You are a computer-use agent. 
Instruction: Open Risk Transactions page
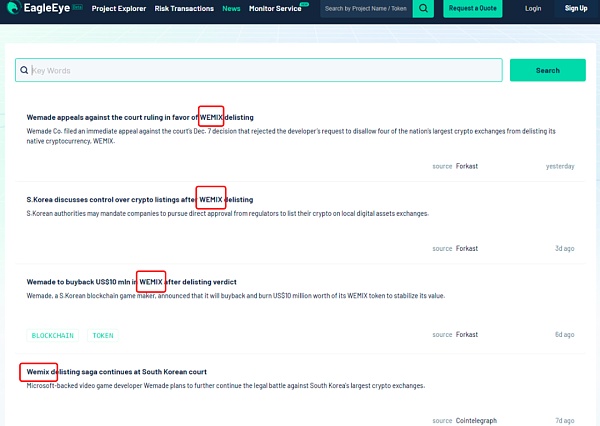coord(184,8)
